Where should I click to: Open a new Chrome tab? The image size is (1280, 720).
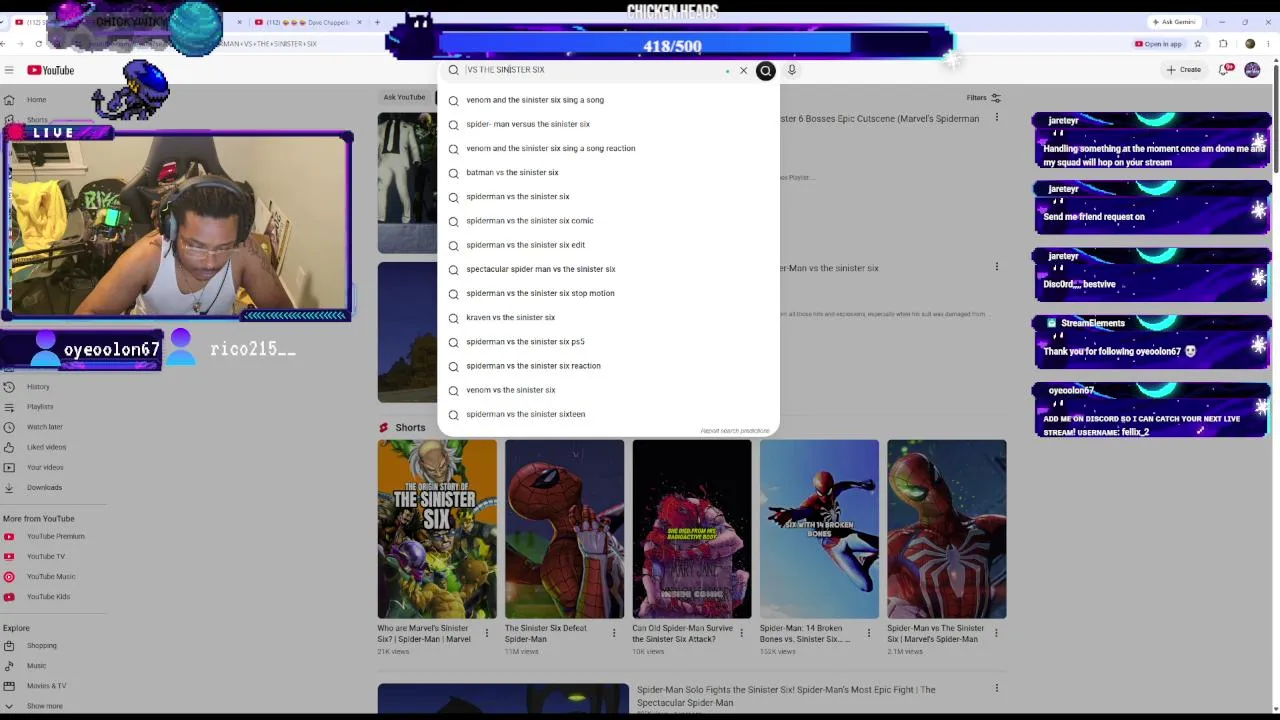coord(377,22)
